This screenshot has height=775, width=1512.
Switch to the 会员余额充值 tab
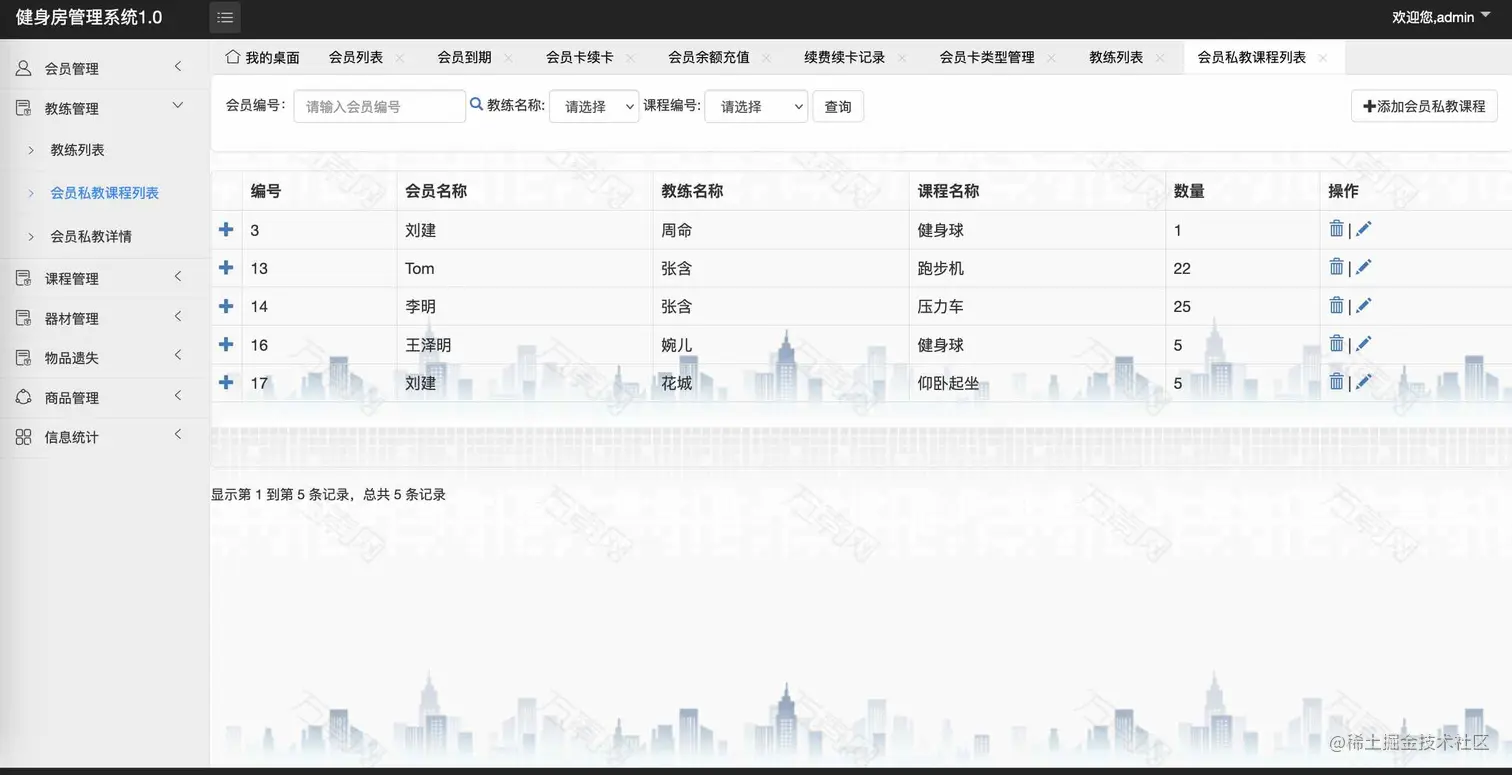[709, 57]
